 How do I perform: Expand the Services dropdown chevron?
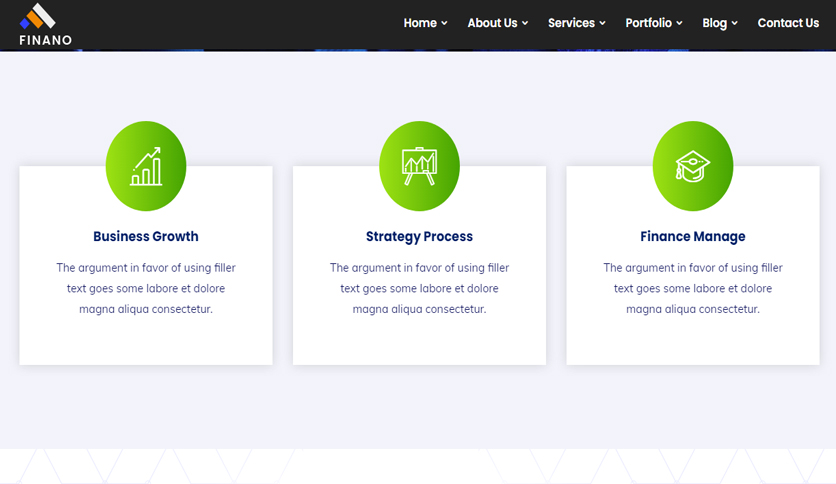pyautogui.click(x=602, y=23)
